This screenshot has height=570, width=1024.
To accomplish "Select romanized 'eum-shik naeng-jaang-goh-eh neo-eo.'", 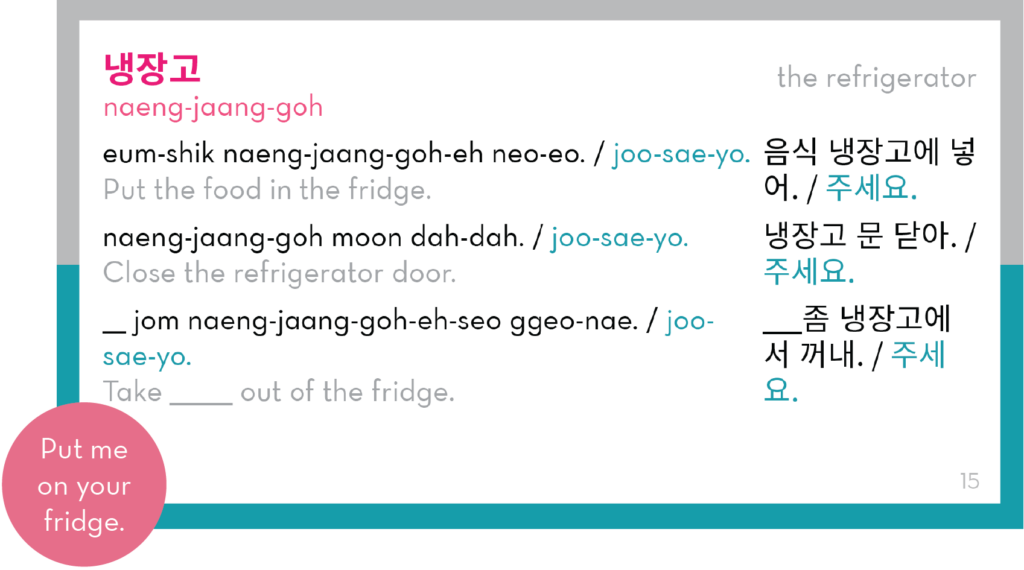I will [x=344, y=155].
